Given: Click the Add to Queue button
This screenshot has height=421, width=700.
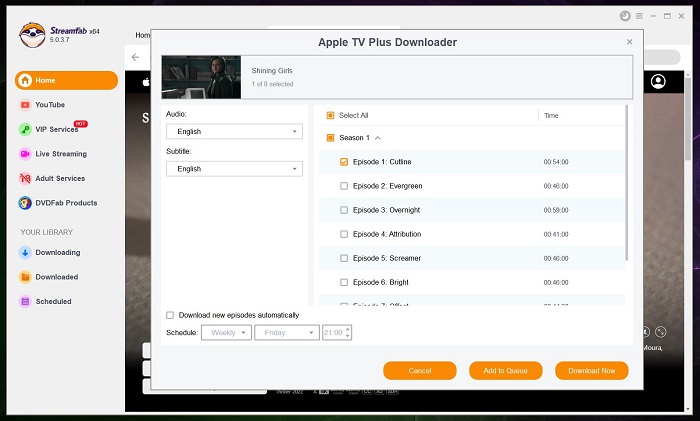Looking at the screenshot, I should tap(505, 371).
